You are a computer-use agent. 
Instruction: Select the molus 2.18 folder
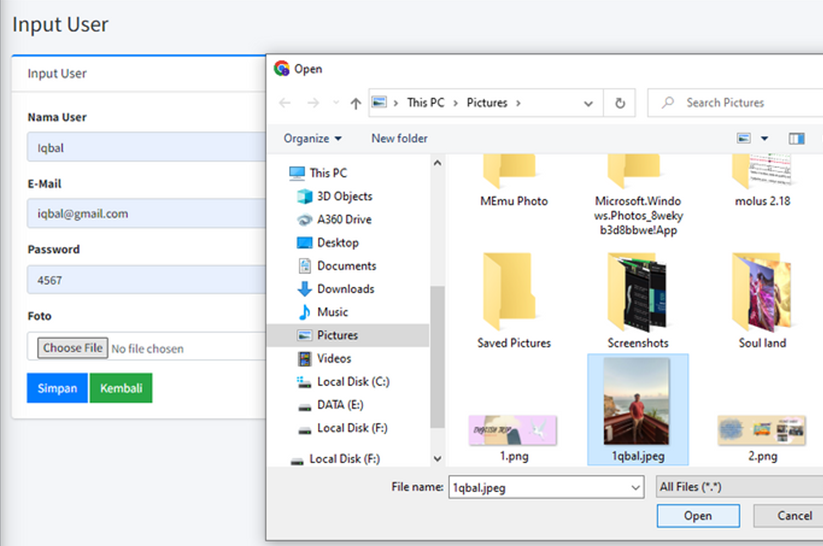[763, 181]
